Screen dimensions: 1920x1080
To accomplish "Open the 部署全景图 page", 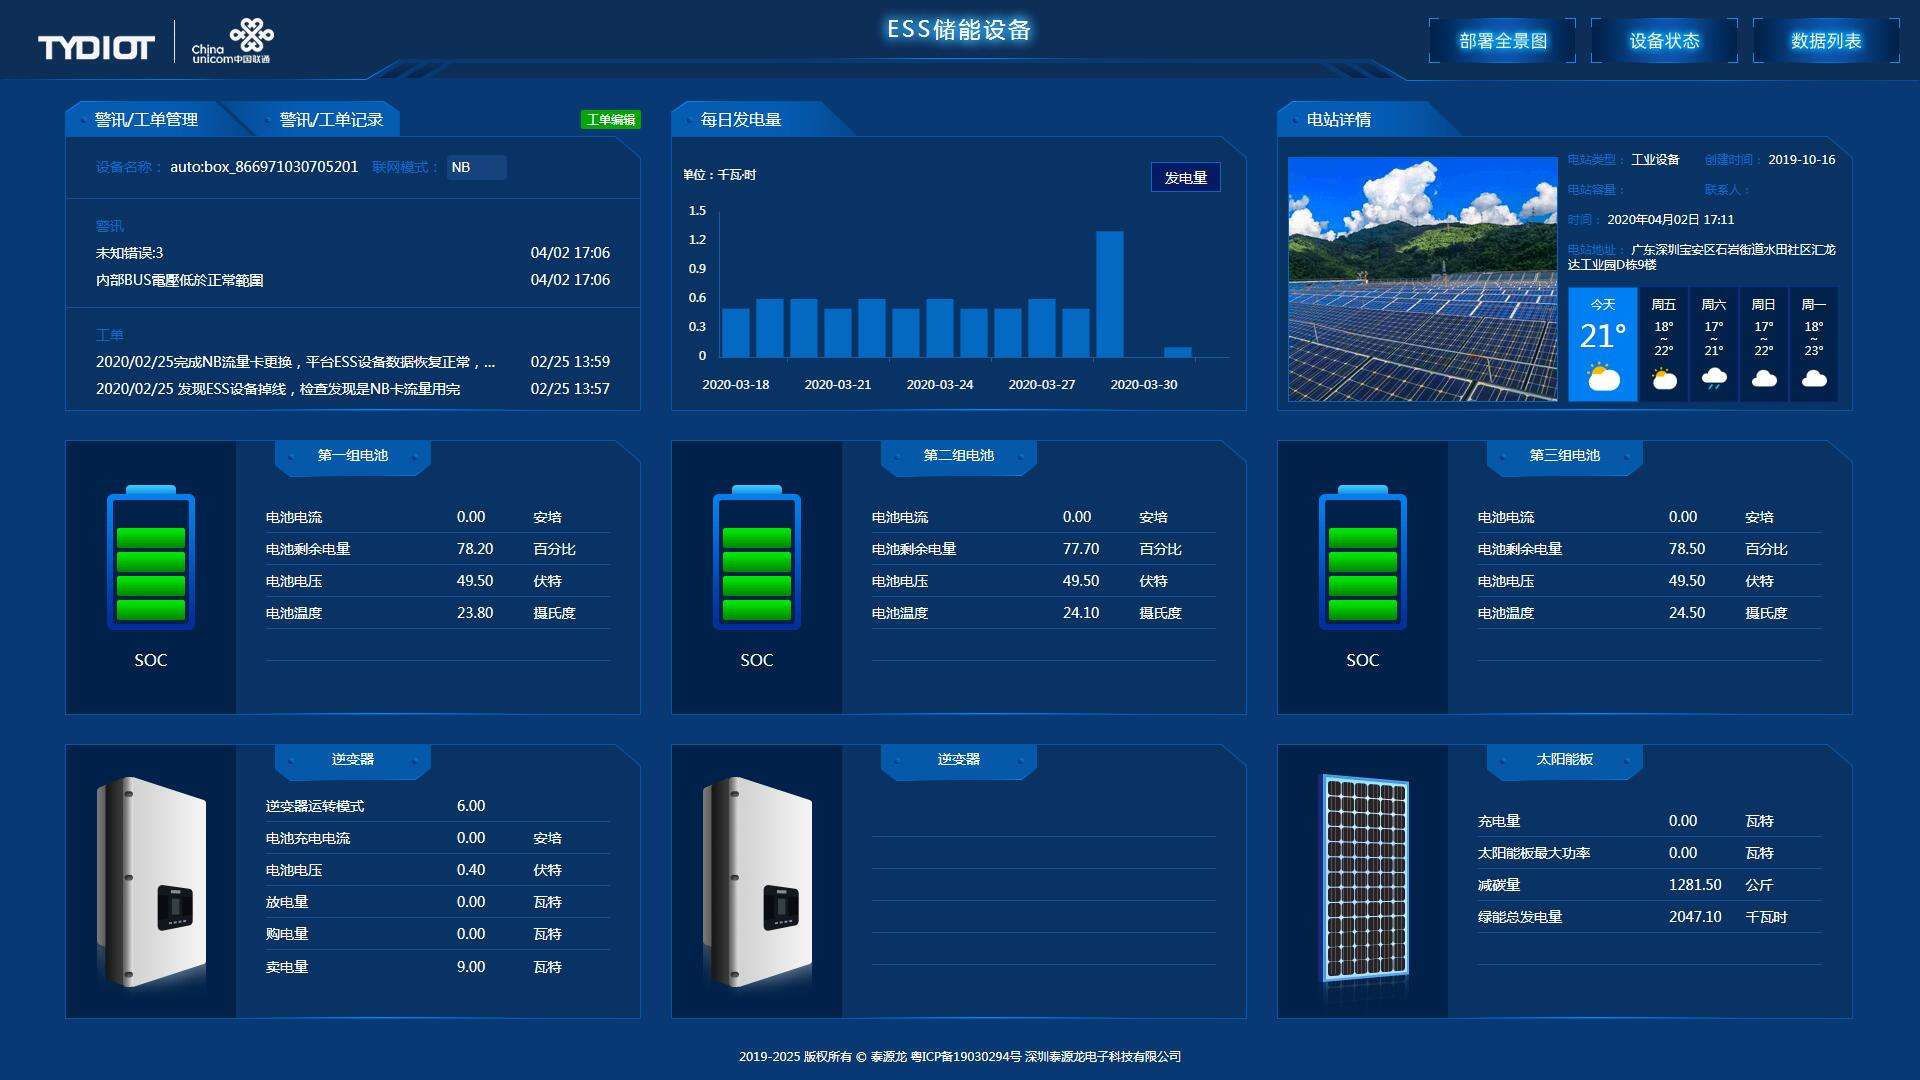I will pos(1502,41).
